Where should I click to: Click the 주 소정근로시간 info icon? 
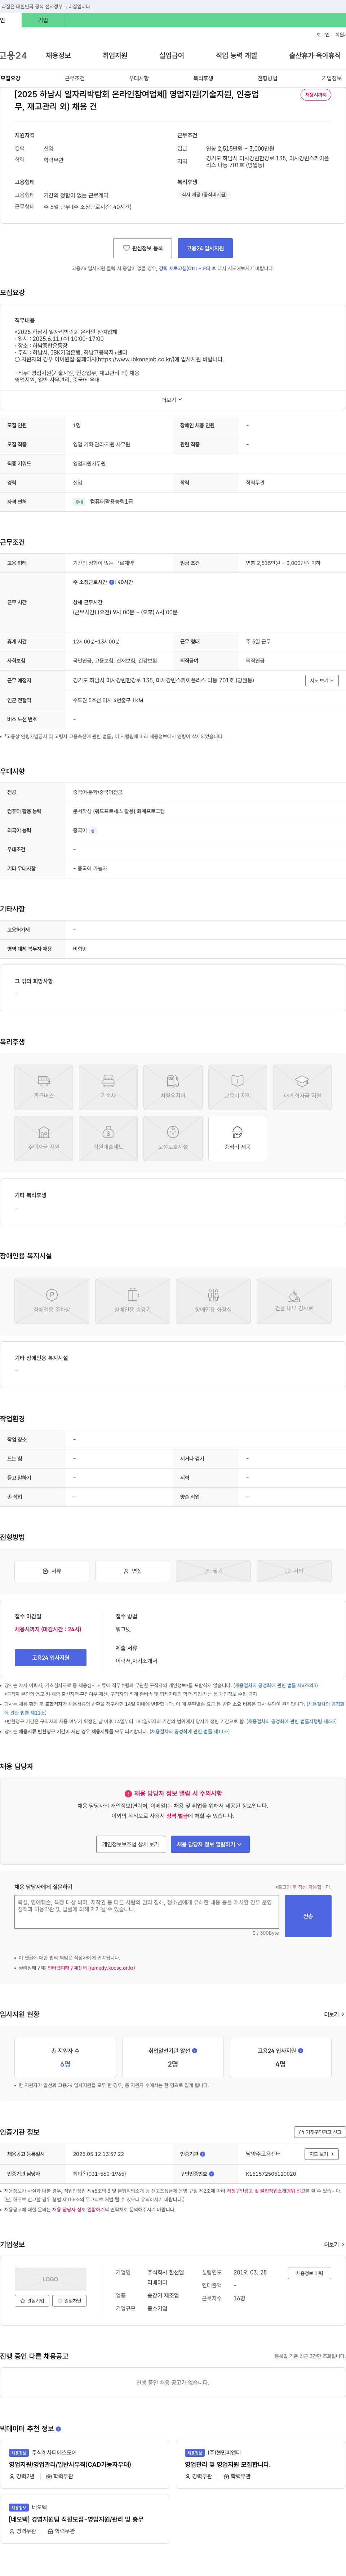pyautogui.click(x=112, y=582)
